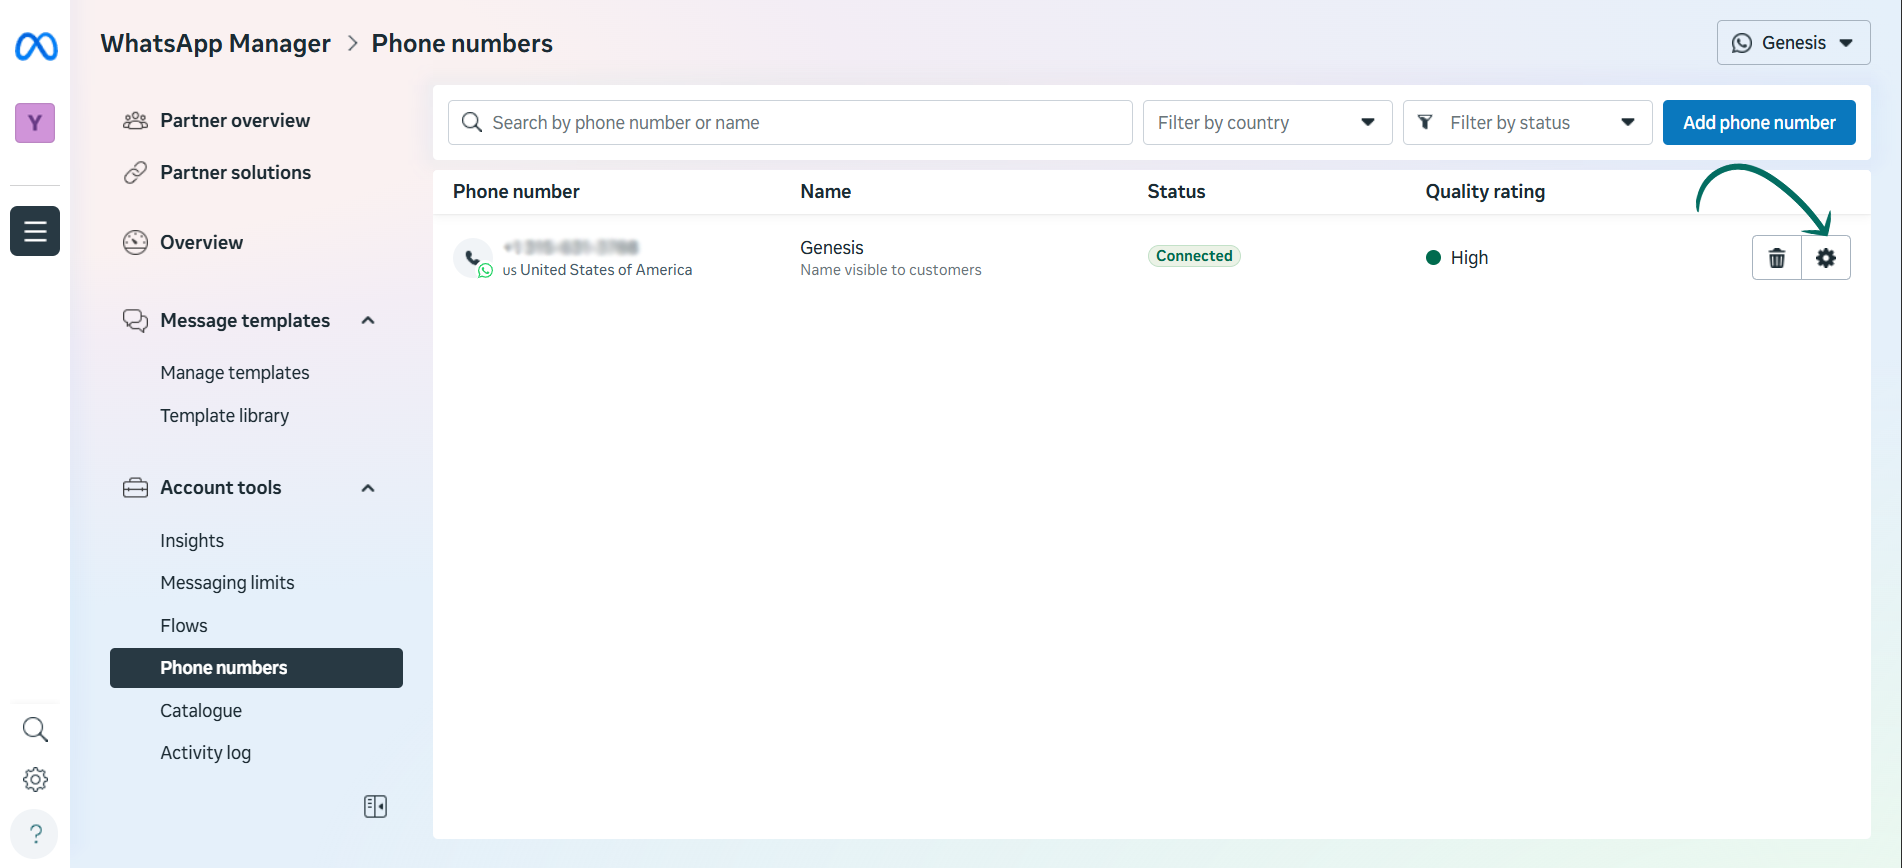Collapse the Account tools section
This screenshot has width=1902, height=868.
[368, 488]
